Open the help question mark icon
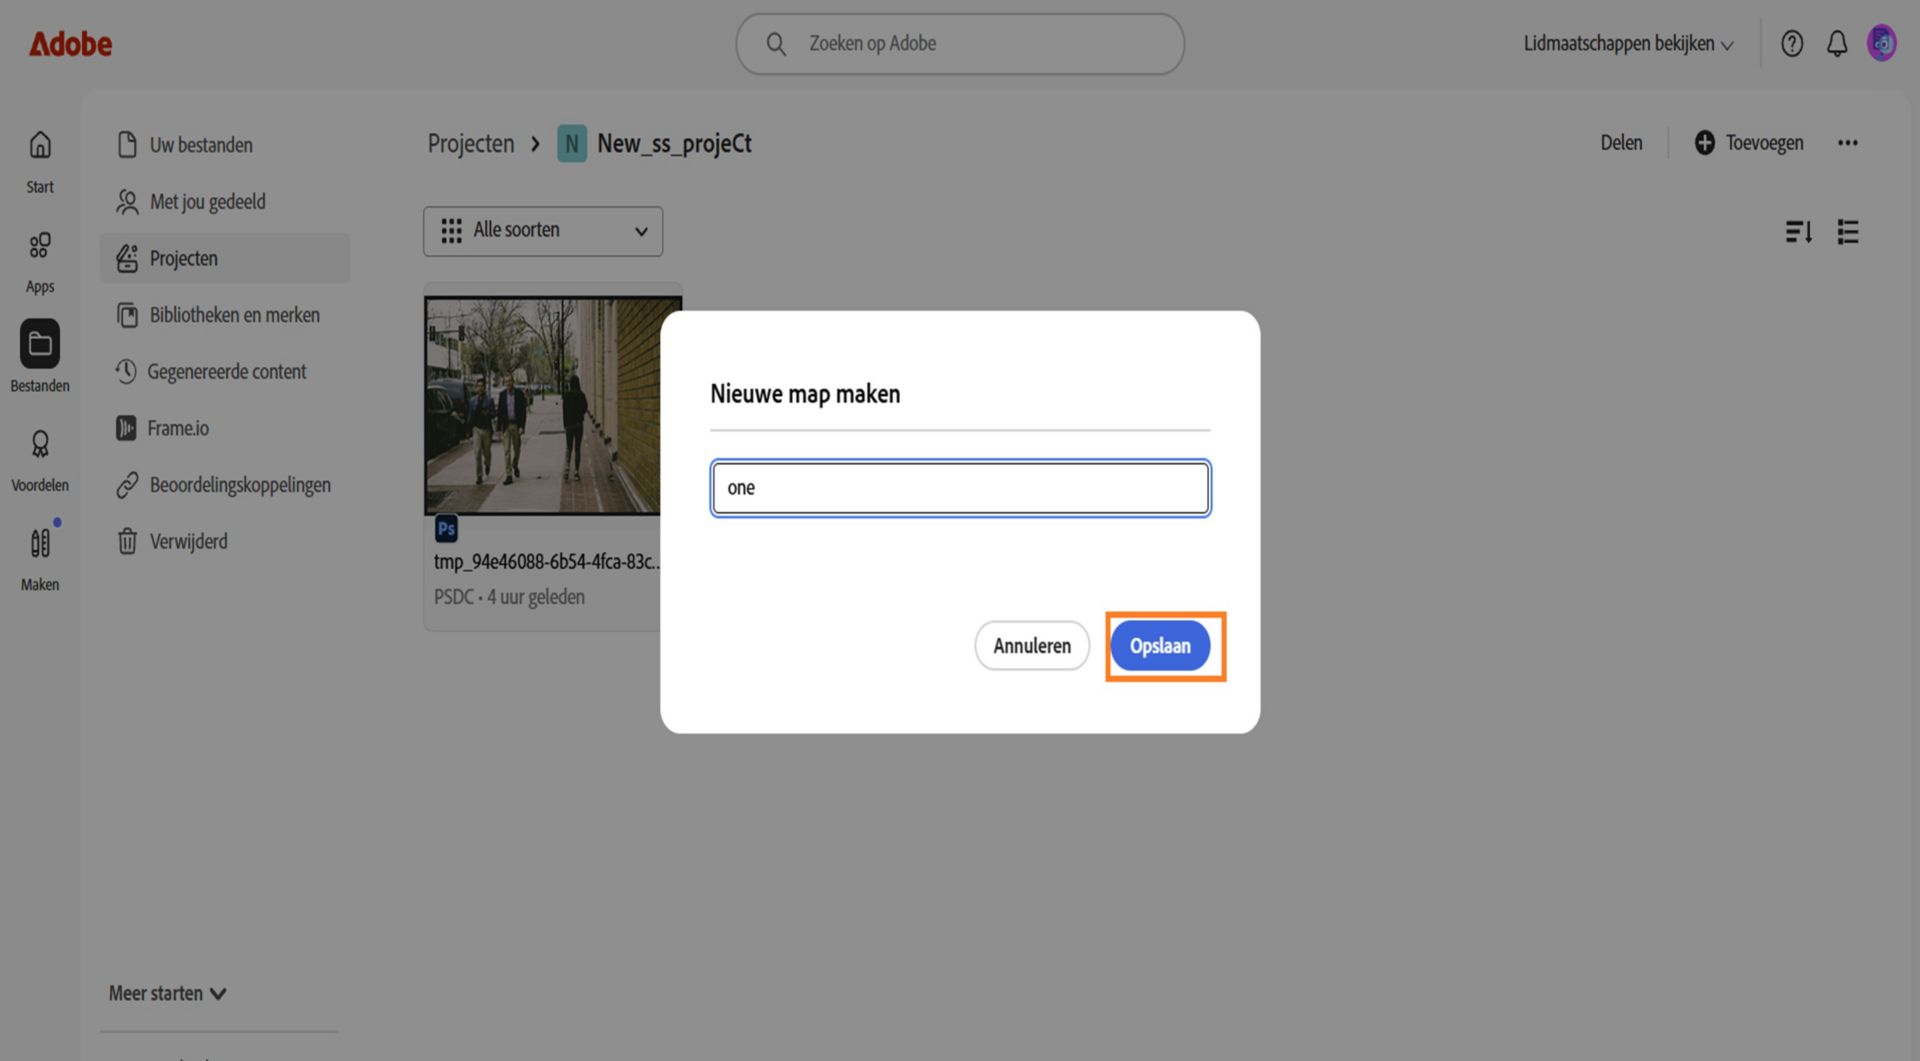The width and height of the screenshot is (1920, 1061). pos(1791,44)
